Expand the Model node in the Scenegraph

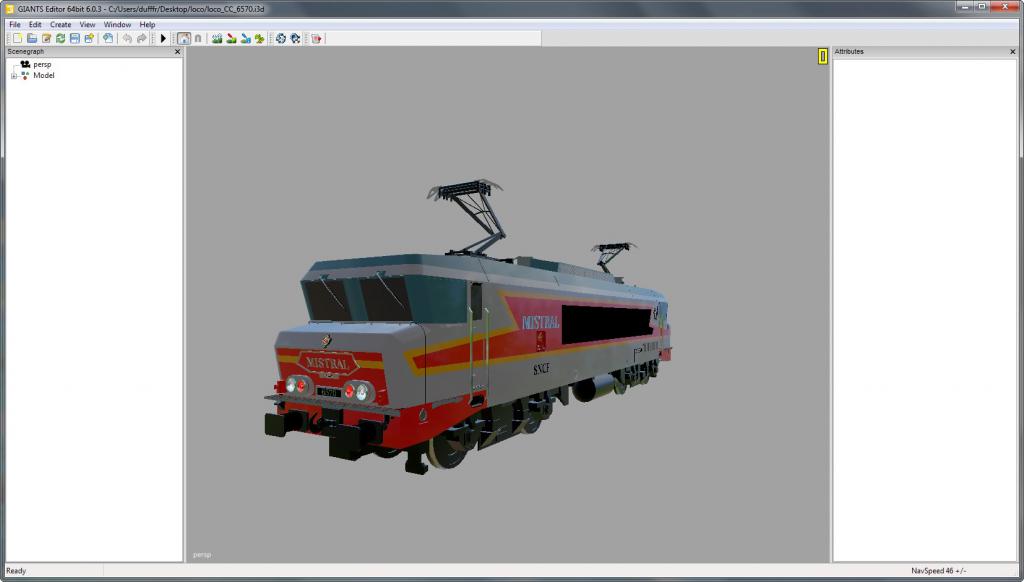(14, 76)
